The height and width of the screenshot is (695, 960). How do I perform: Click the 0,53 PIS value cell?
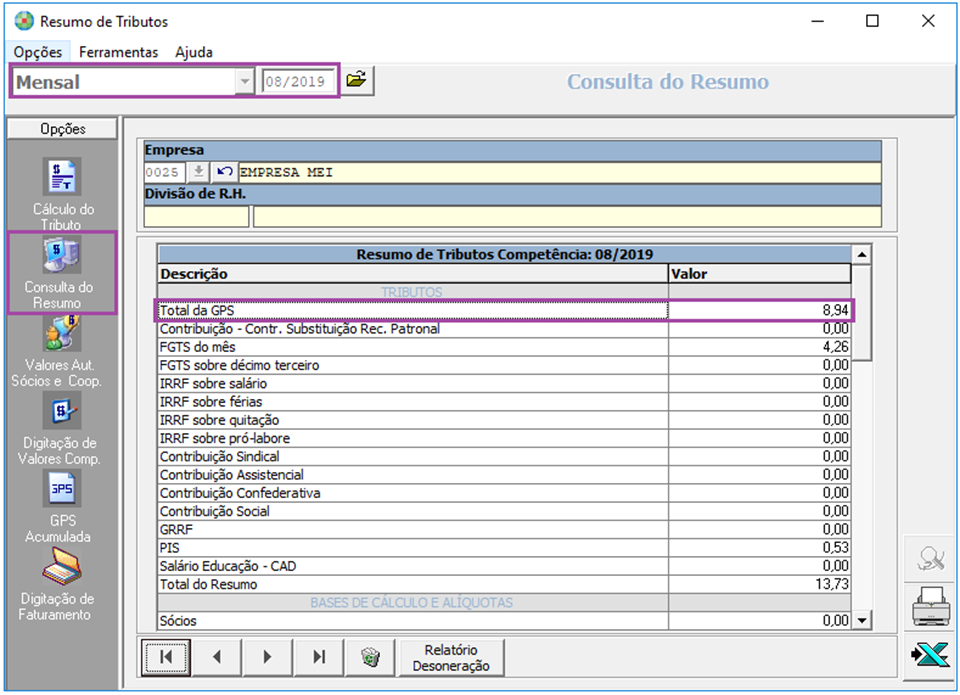pos(759,548)
